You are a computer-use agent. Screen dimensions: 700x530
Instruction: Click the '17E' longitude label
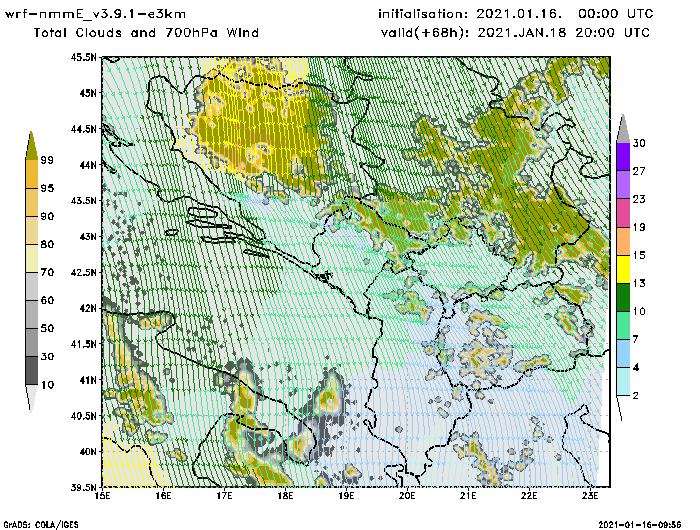click(224, 496)
